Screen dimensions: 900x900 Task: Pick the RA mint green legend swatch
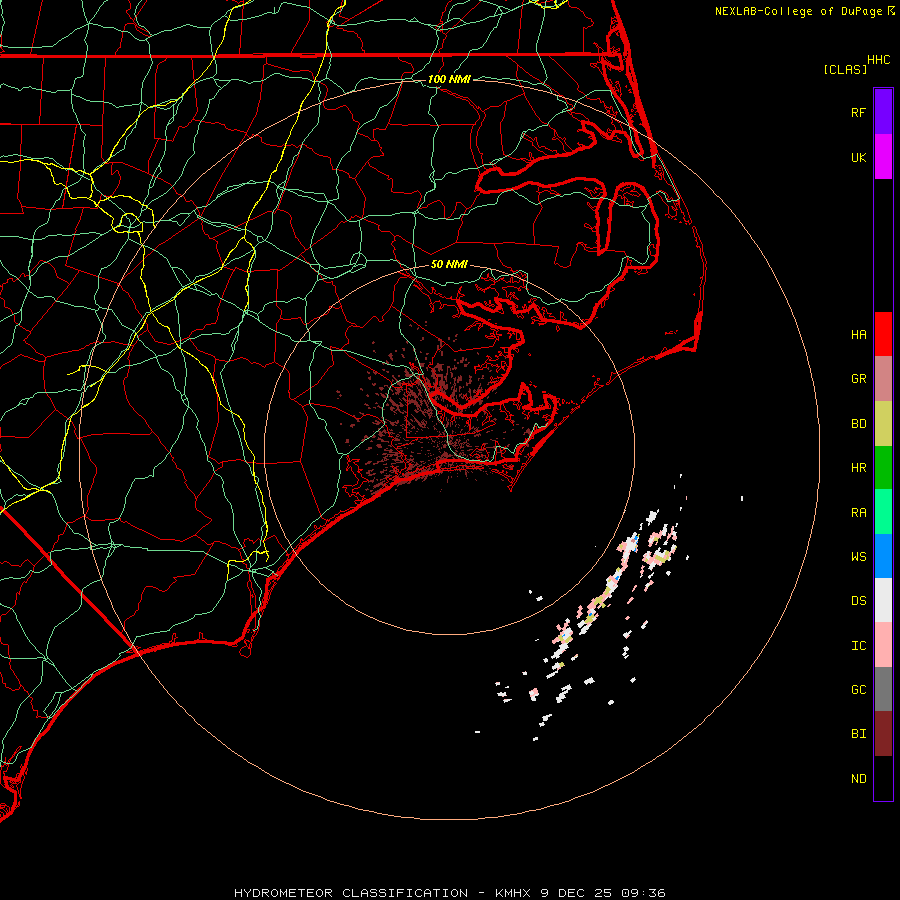(883, 512)
